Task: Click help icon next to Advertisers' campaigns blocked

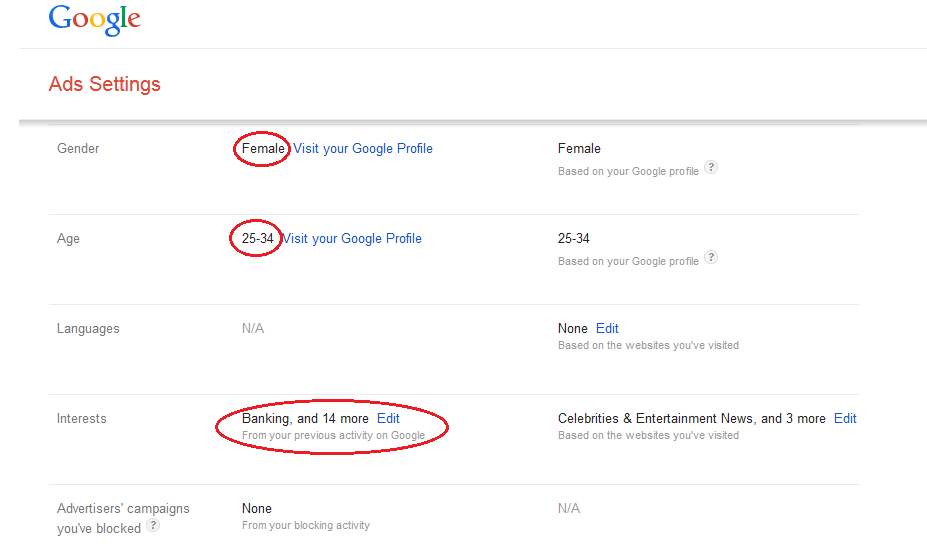Action: (x=153, y=526)
